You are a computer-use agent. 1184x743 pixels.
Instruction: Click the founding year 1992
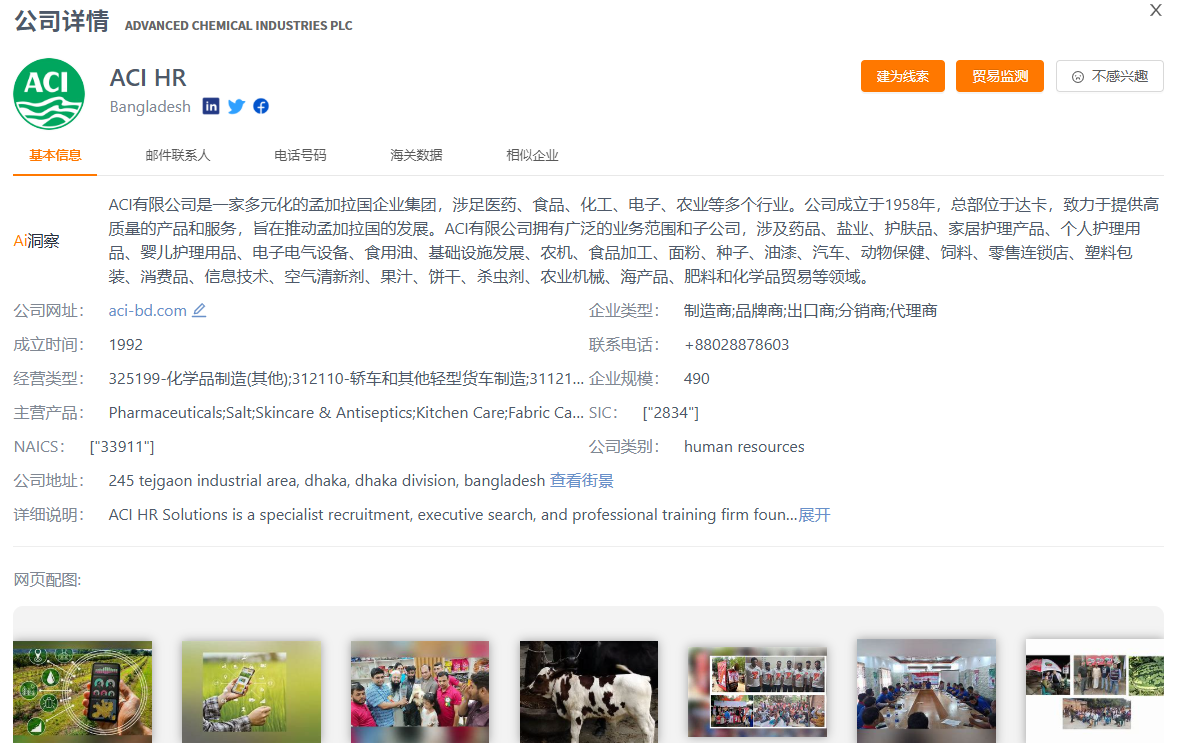[125, 345]
